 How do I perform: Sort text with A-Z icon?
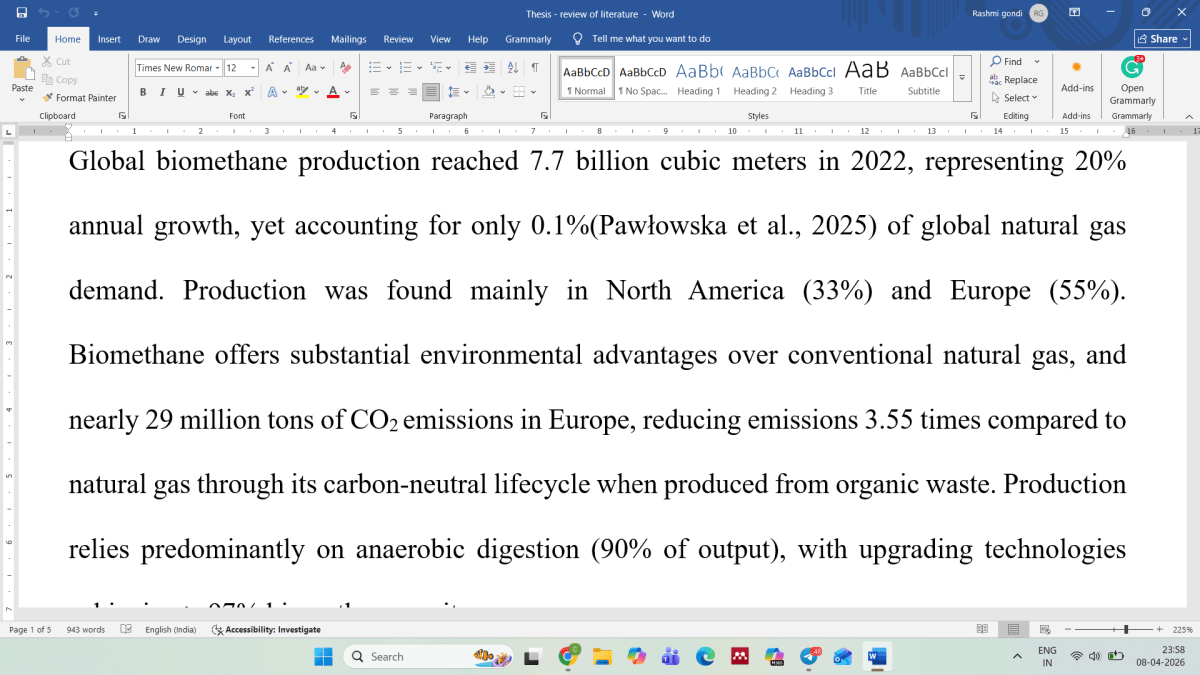point(512,67)
